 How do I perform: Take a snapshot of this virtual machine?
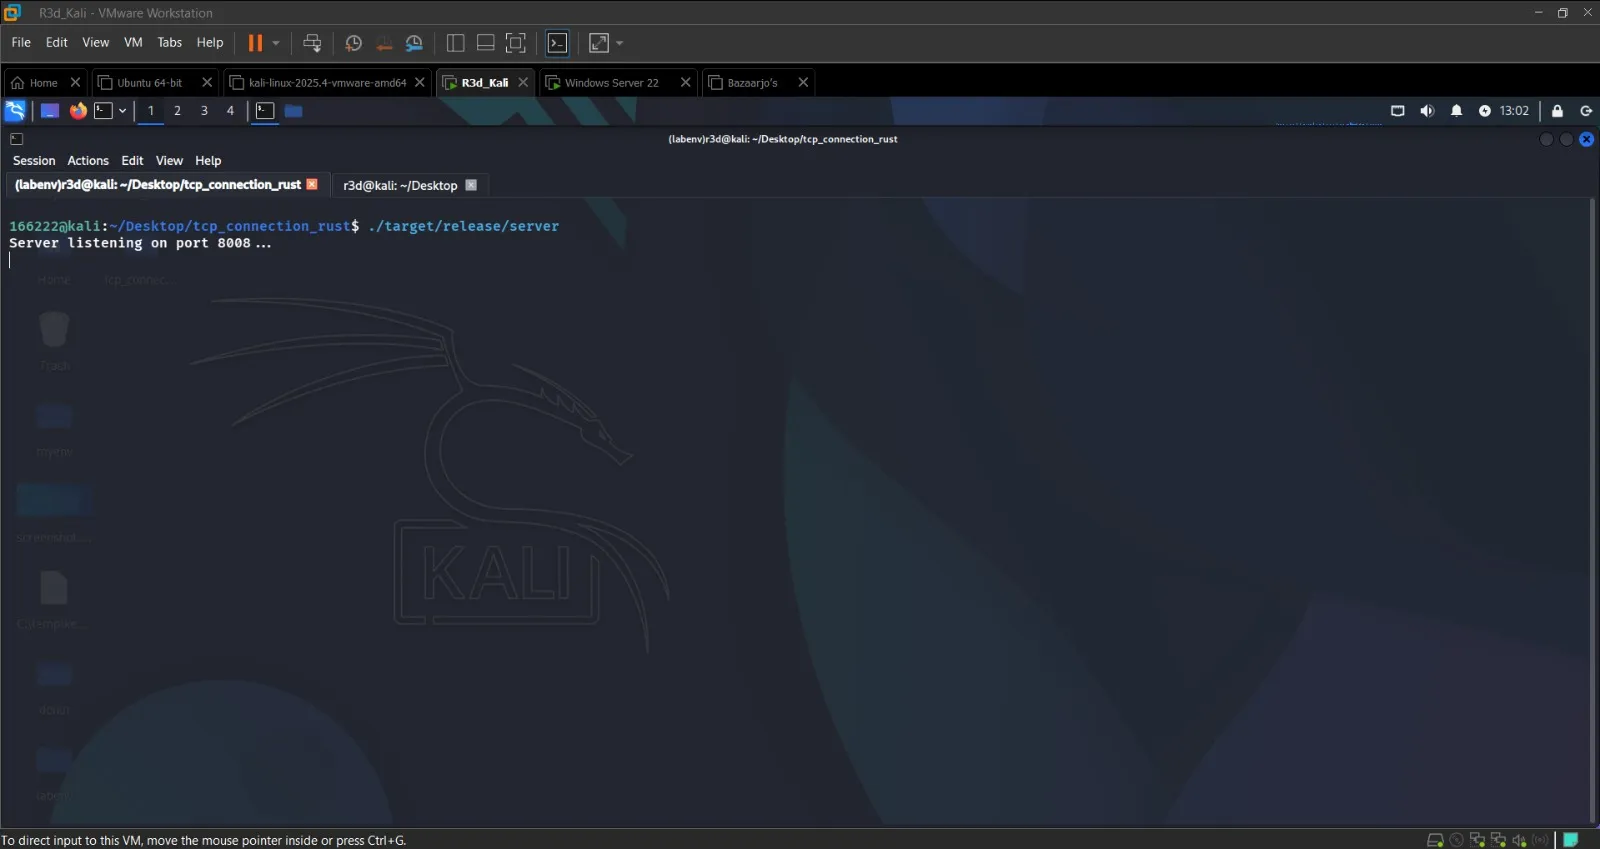point(353,43)
